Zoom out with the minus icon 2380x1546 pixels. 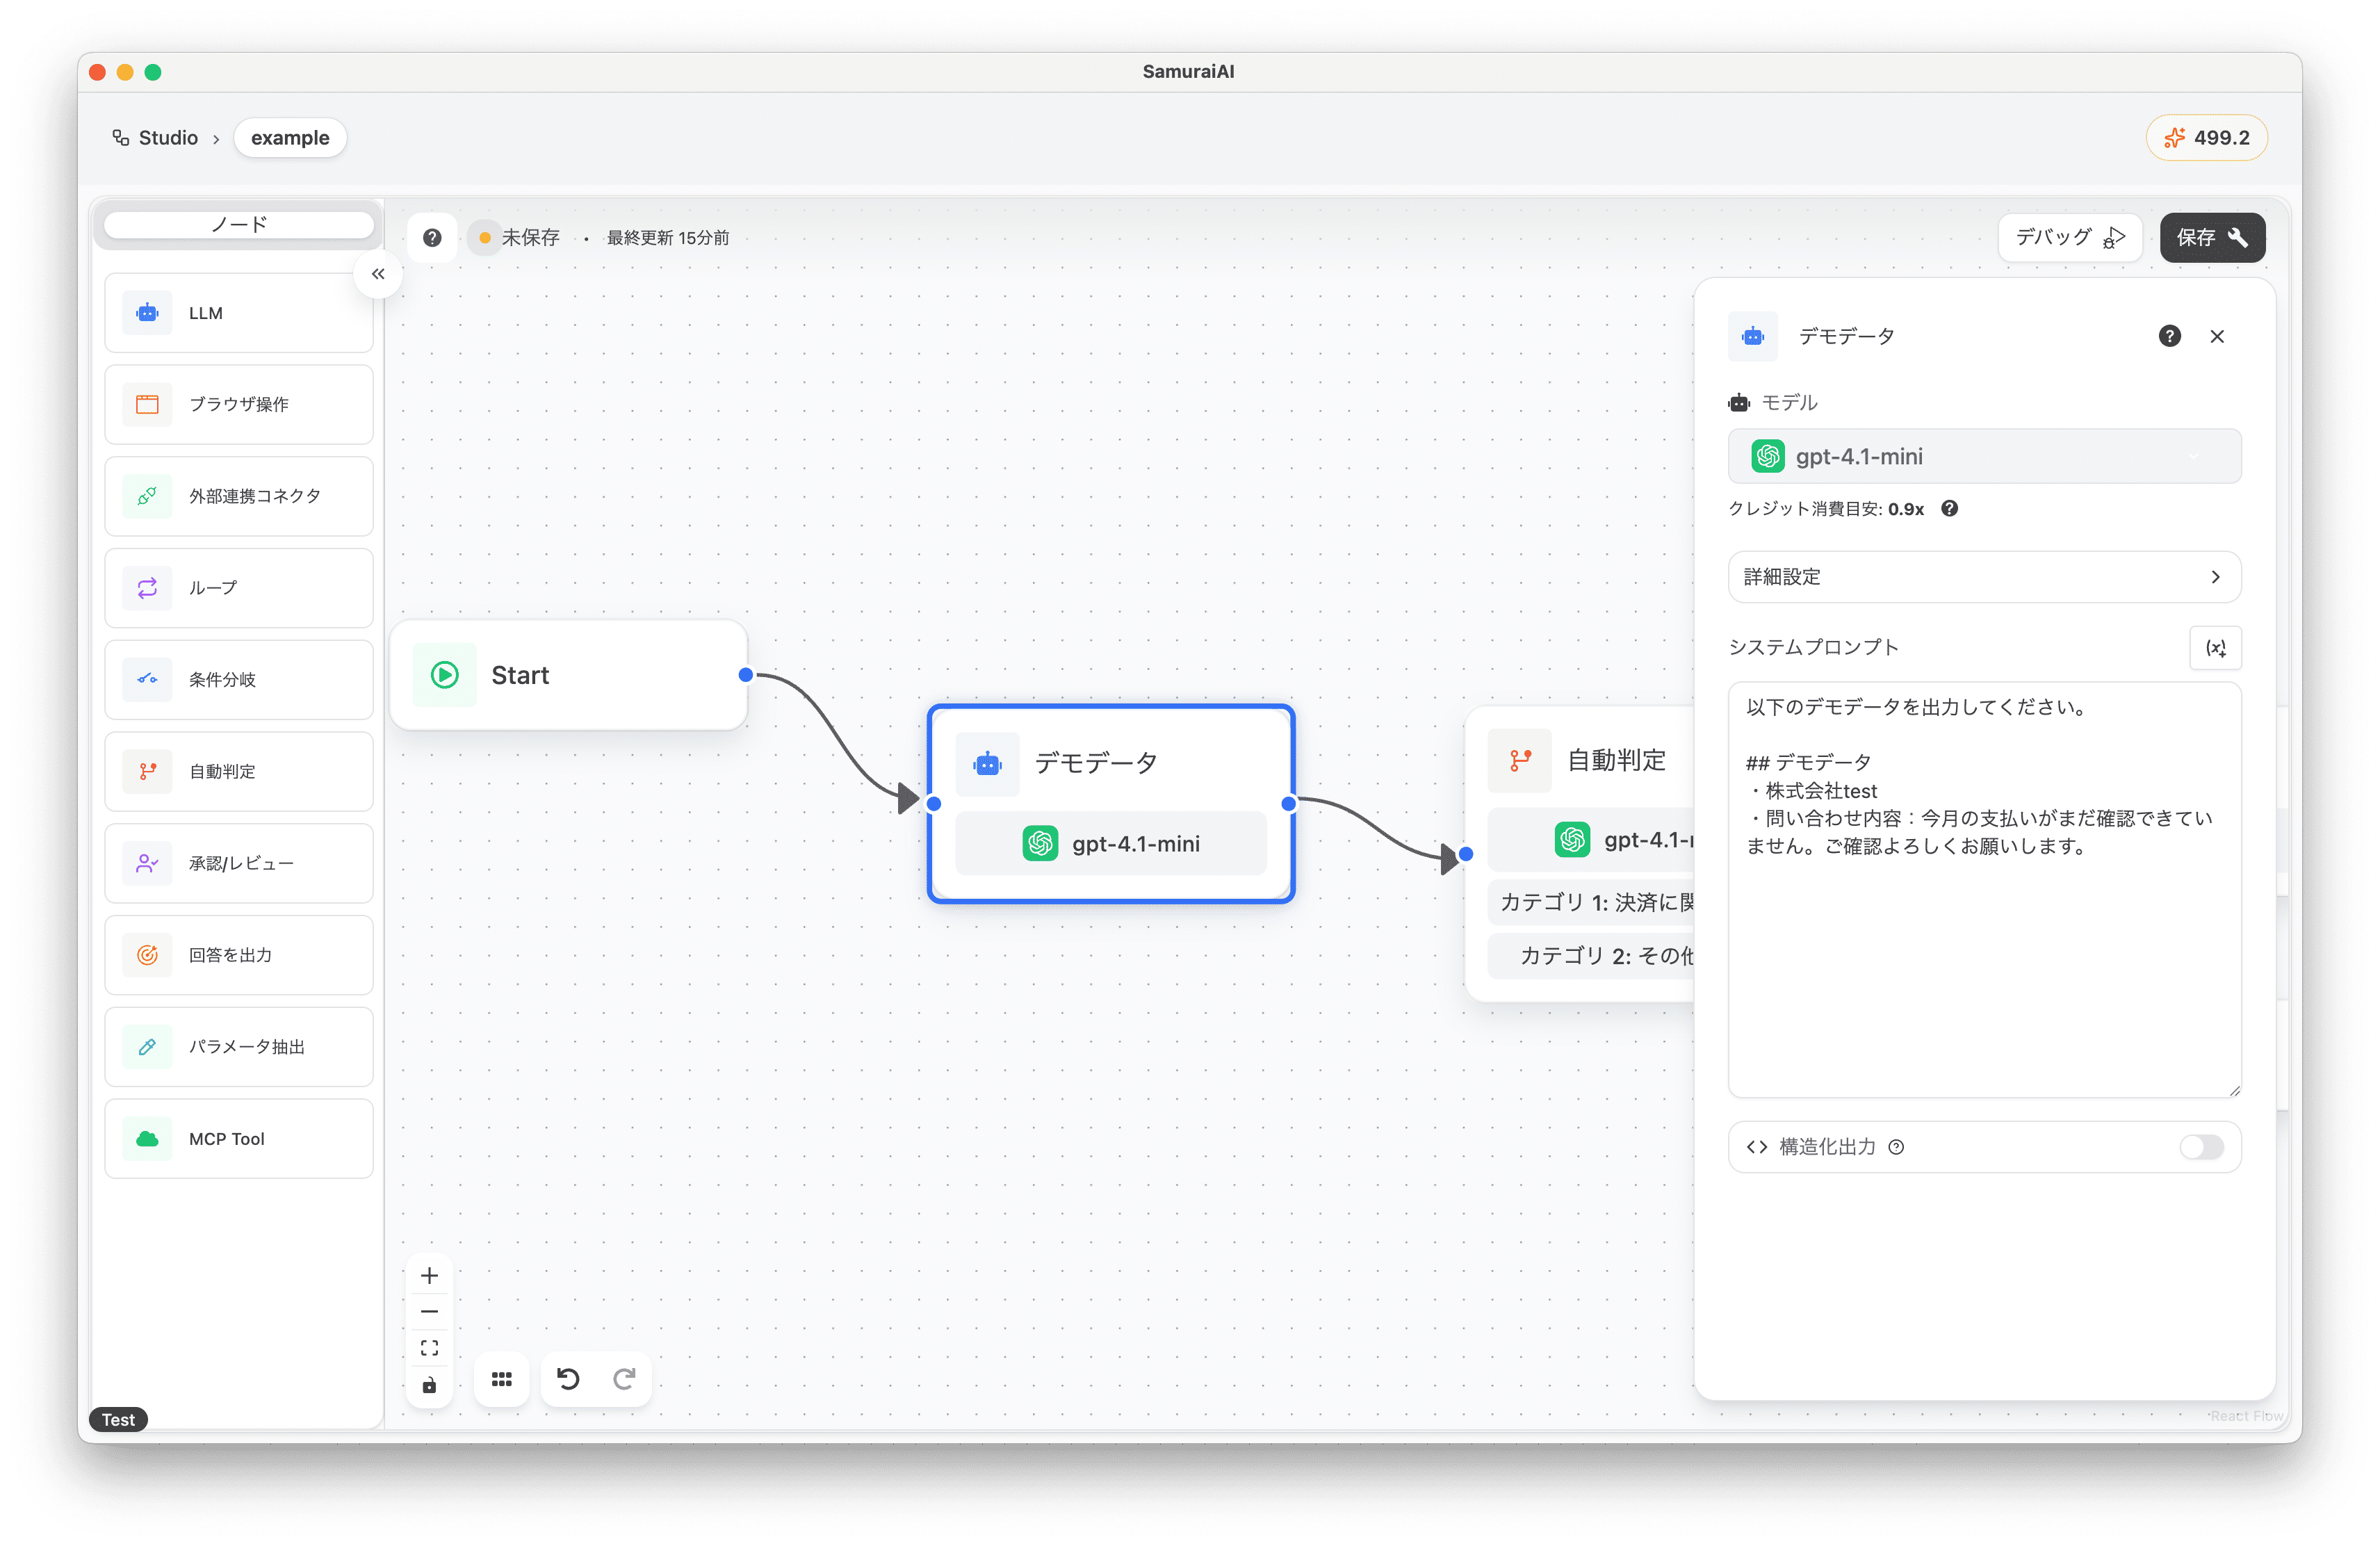pyautogui.click(x=429, y=1311)
